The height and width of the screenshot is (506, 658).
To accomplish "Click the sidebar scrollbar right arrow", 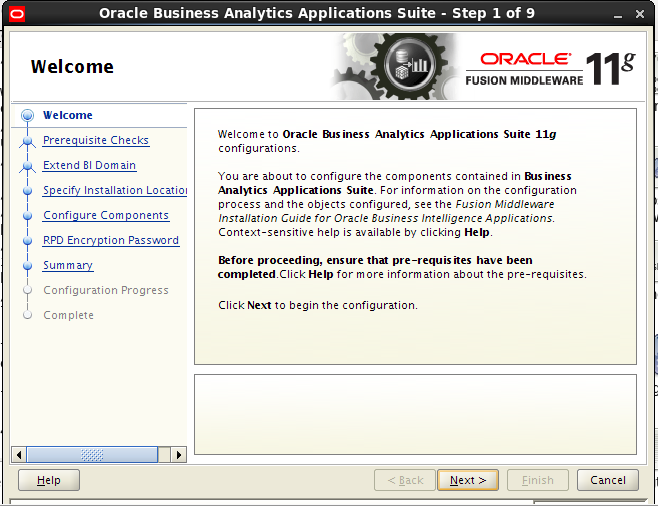I will point(179,455).
